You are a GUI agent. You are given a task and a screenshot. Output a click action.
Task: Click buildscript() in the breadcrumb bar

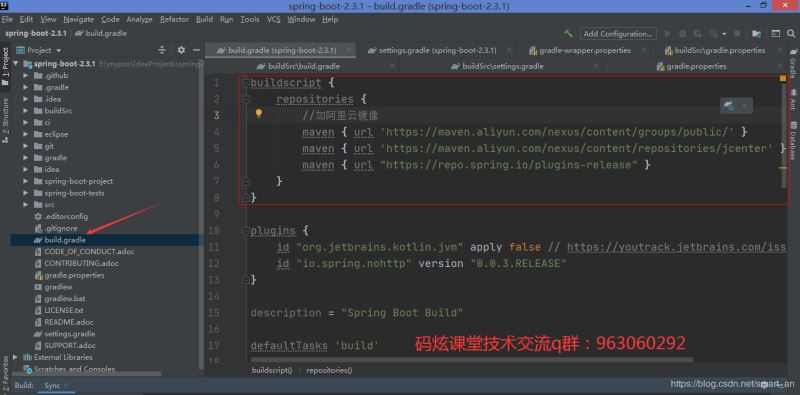point(272,371)
